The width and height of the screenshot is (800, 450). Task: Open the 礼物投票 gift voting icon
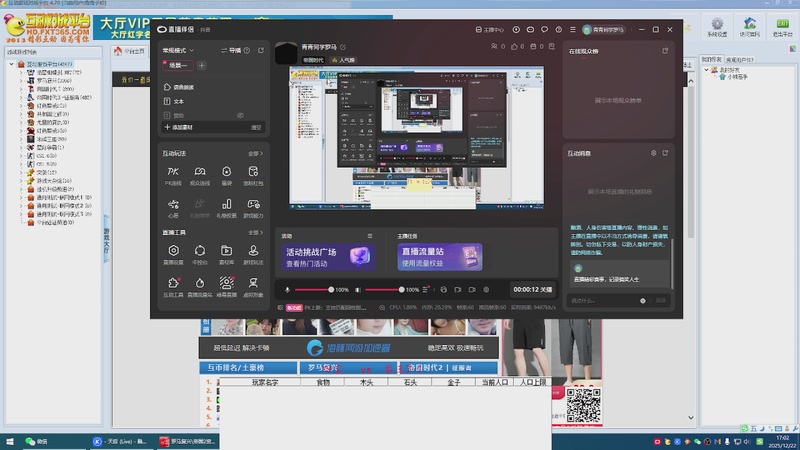click(x=227, y=208)
